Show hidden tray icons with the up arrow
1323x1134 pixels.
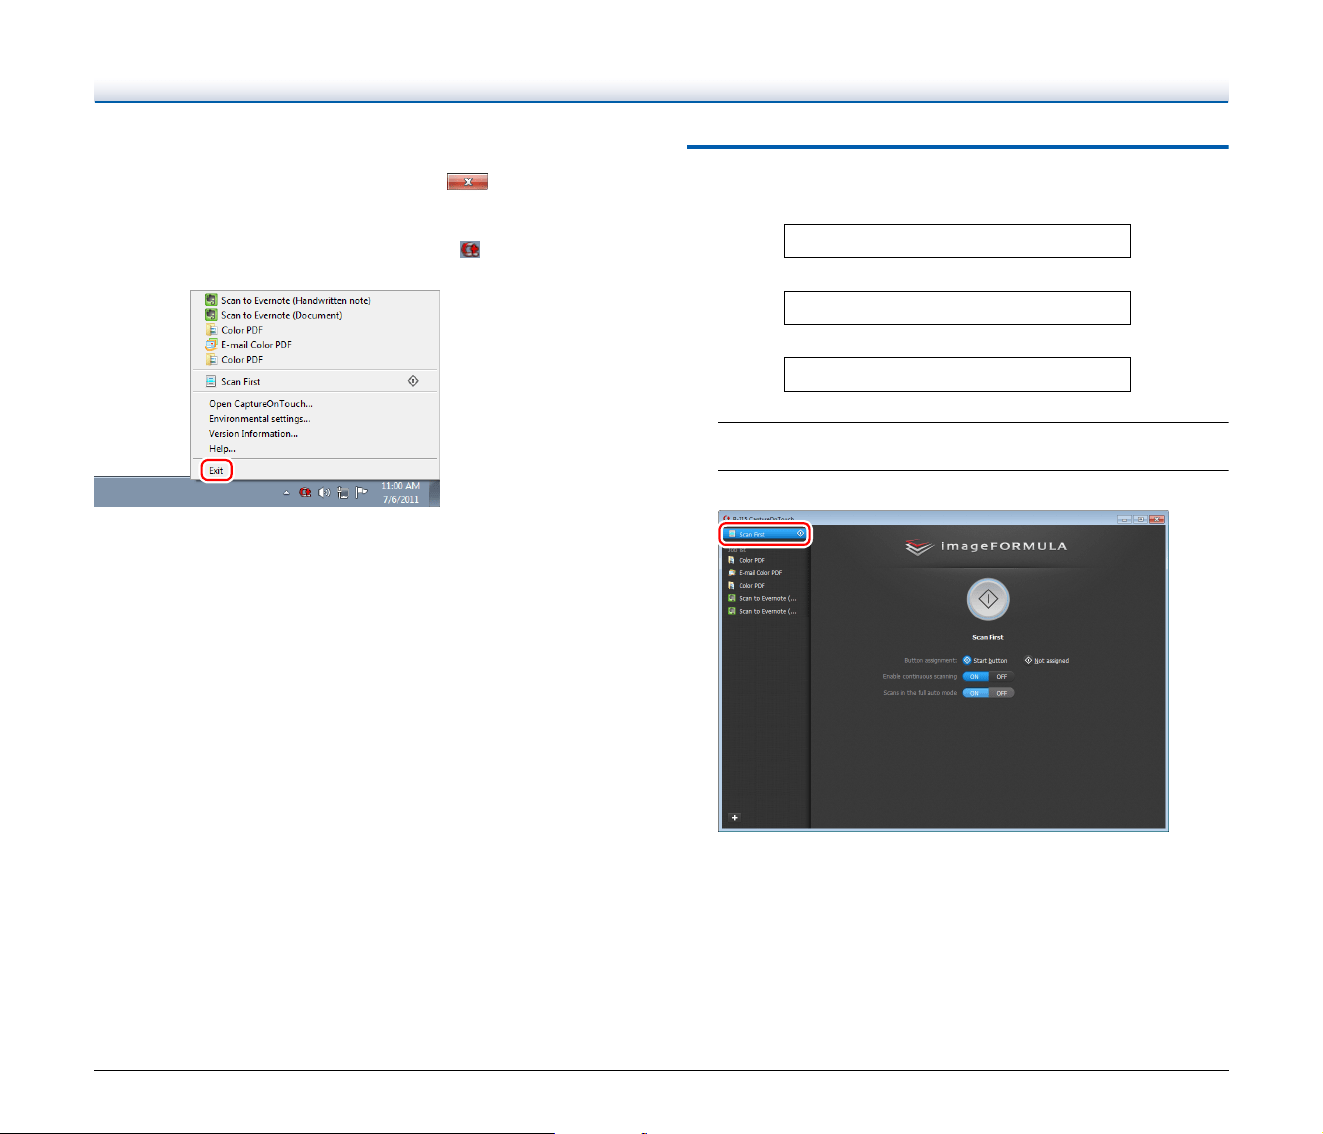pos(287,493)
